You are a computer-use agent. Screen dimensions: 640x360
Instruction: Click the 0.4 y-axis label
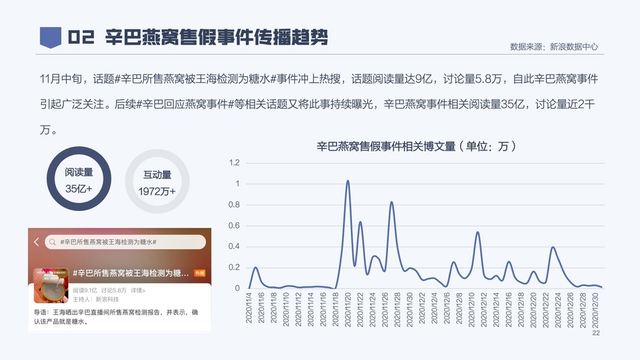point(234,246)
